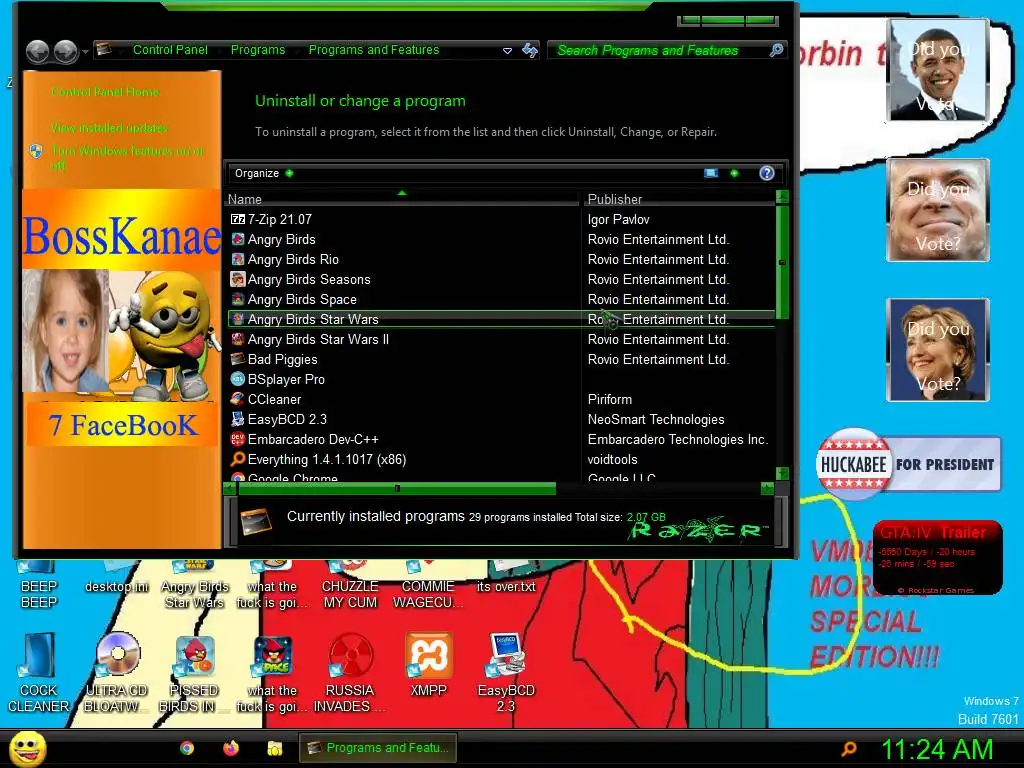Open Turn Windows features on or off

point(127,157)
